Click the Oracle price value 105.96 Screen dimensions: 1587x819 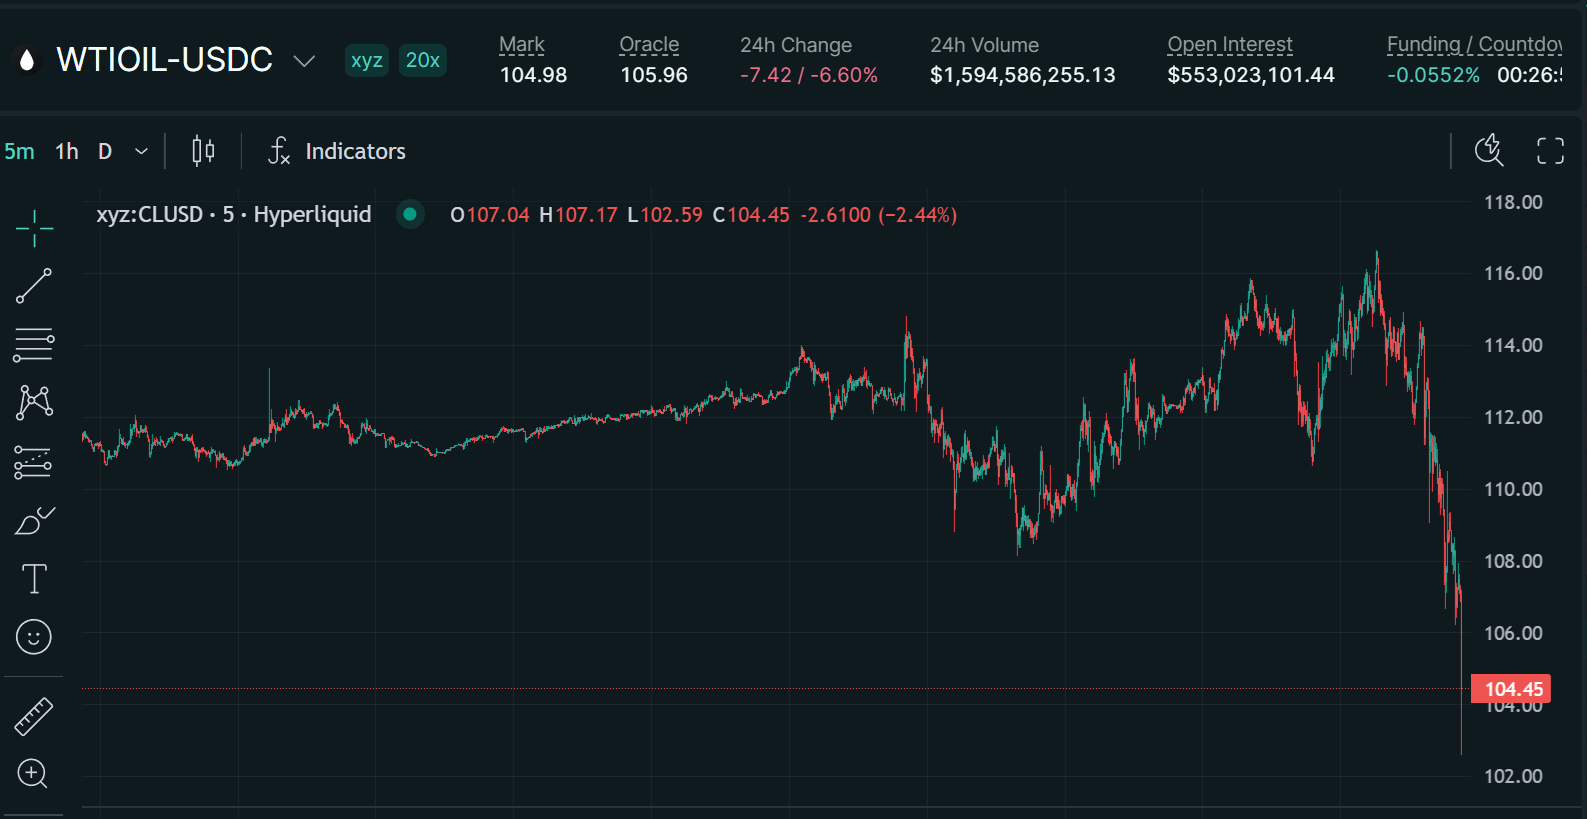tap(654, 75)
